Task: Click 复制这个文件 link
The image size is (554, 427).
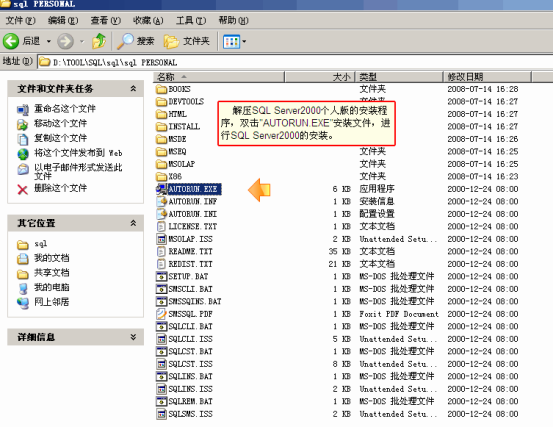Action: [60, 138]
